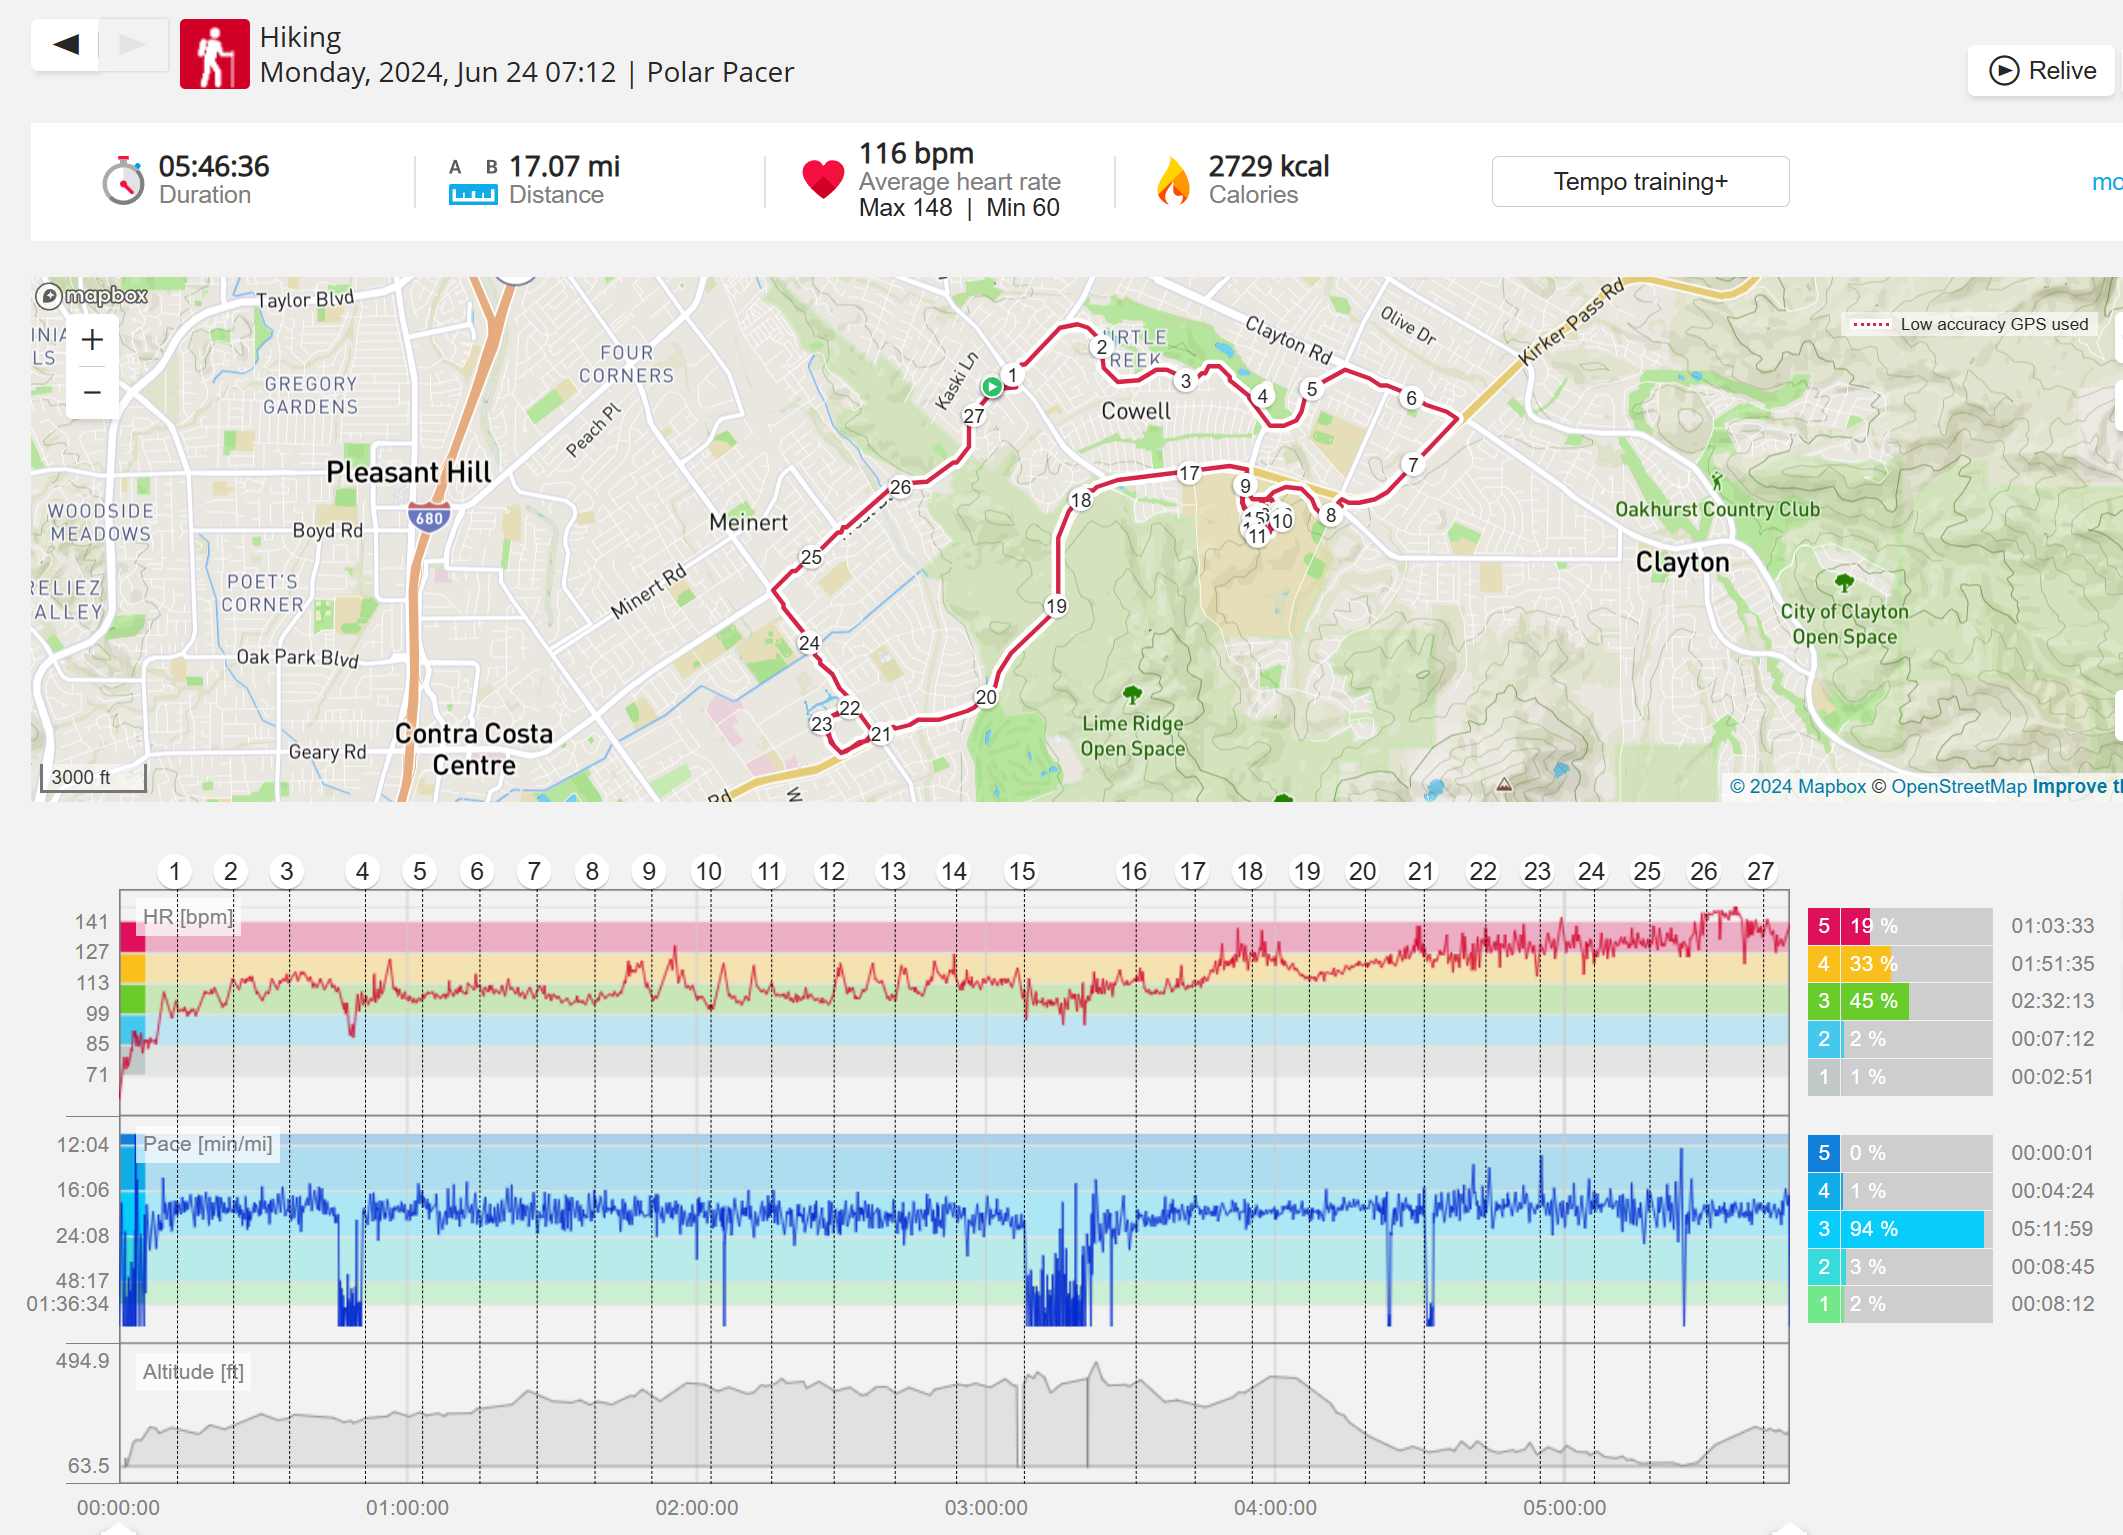Zoom in the map with plus
The image size is (2123, 1535).
click(92, 340)
